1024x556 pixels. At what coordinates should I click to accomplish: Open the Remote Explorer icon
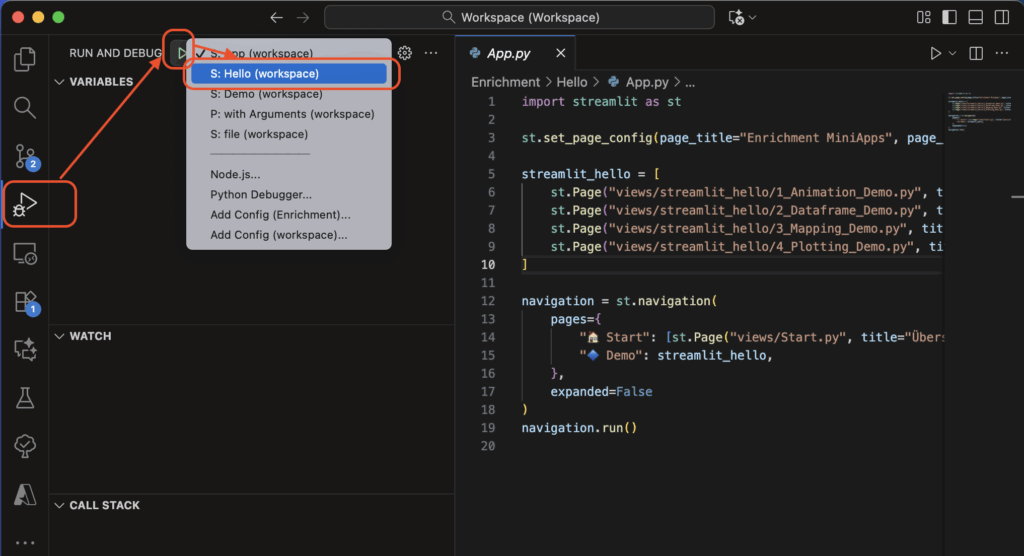24,254
